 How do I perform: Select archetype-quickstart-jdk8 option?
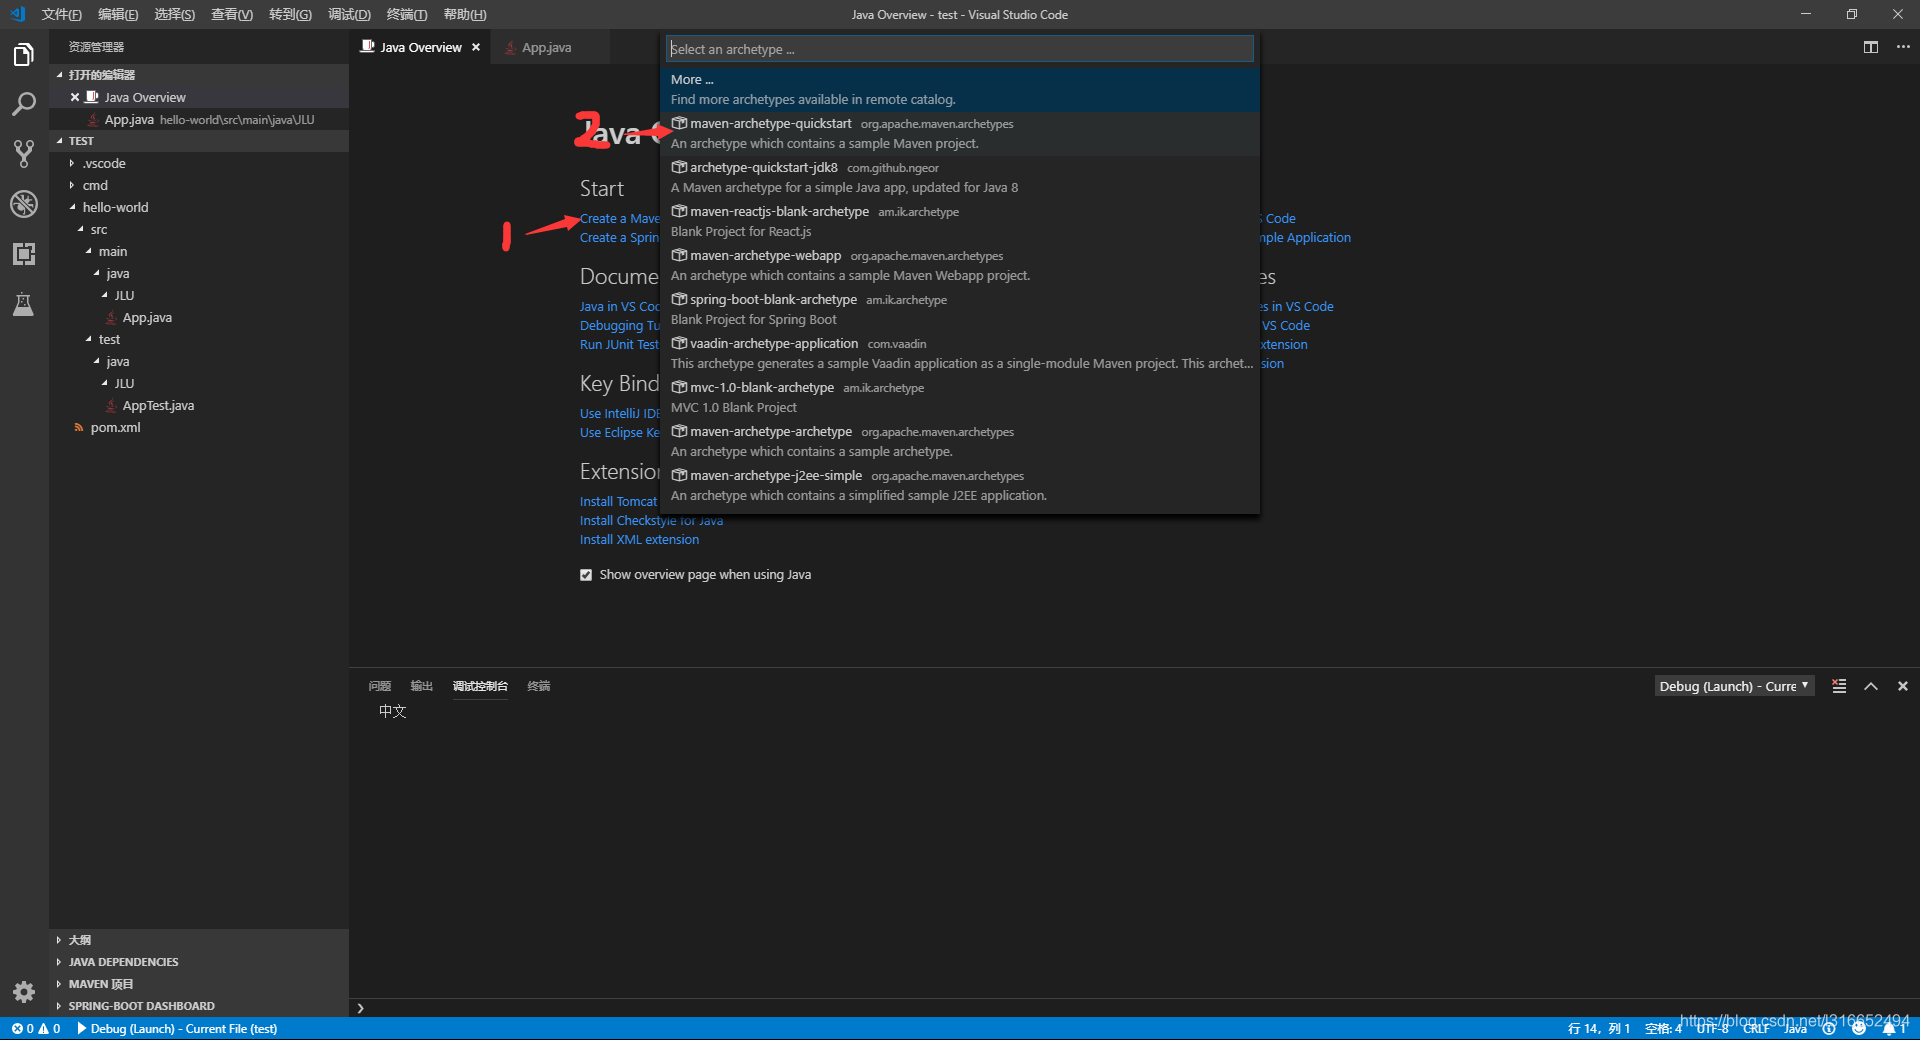960,177
